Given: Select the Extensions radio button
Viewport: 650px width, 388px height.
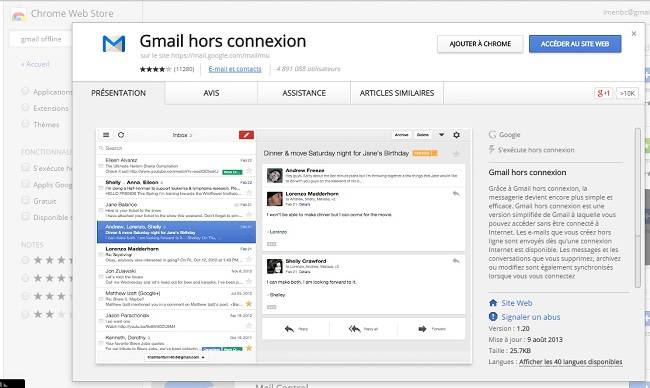Looking at the screenshot, I should 25,108.
